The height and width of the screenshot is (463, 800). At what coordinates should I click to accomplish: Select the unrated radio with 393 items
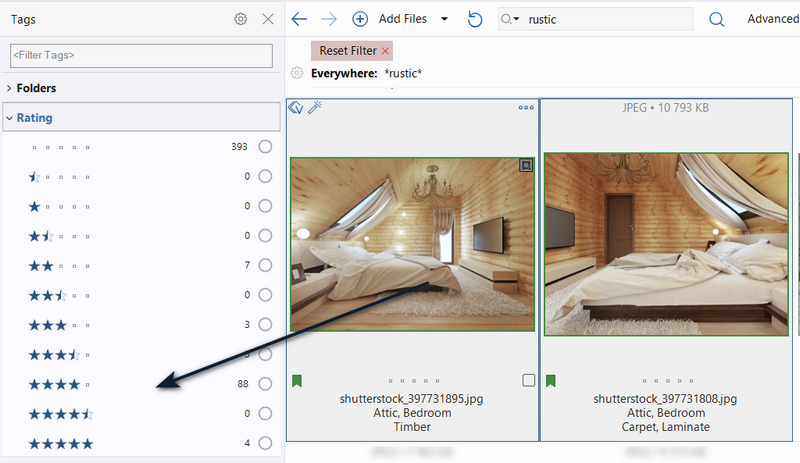pos(265,147)
